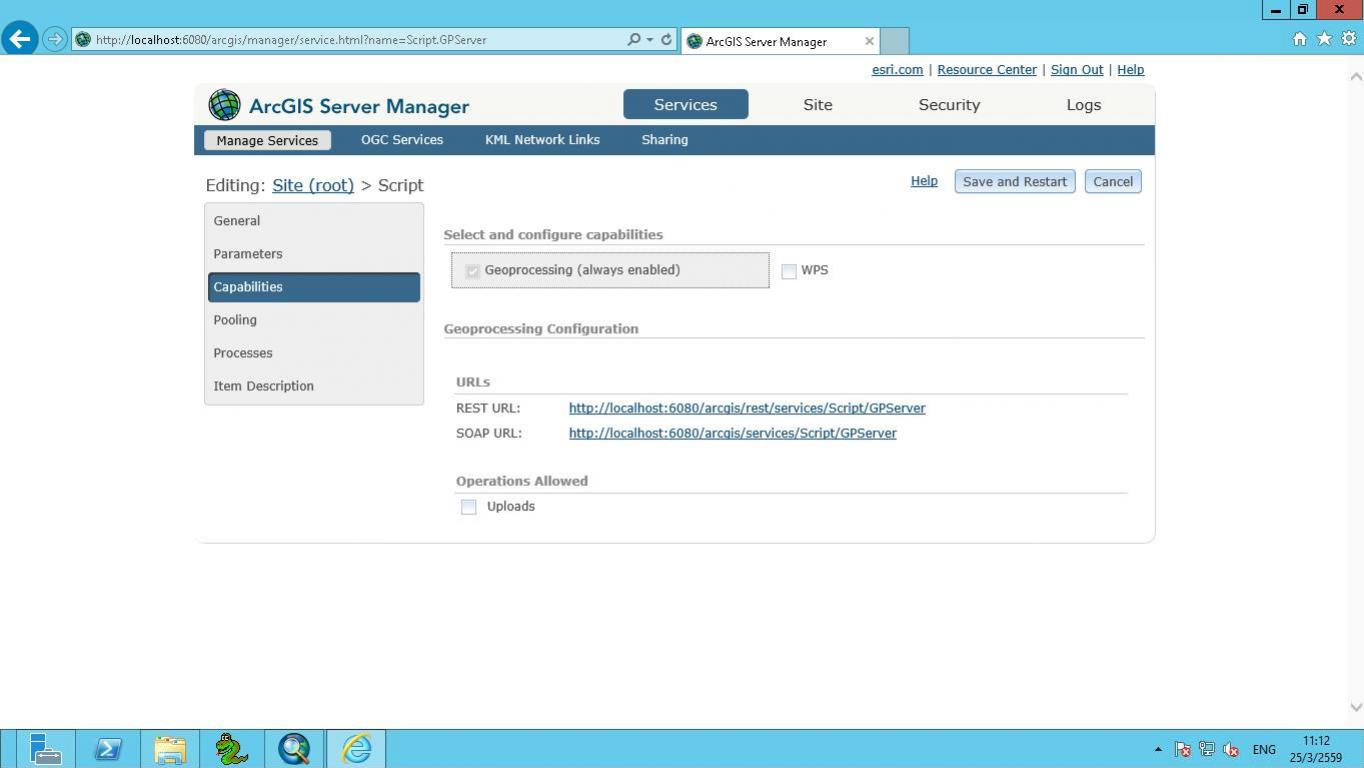Click the Sign Out link

pyautogui.click(x=1077, y=70)
